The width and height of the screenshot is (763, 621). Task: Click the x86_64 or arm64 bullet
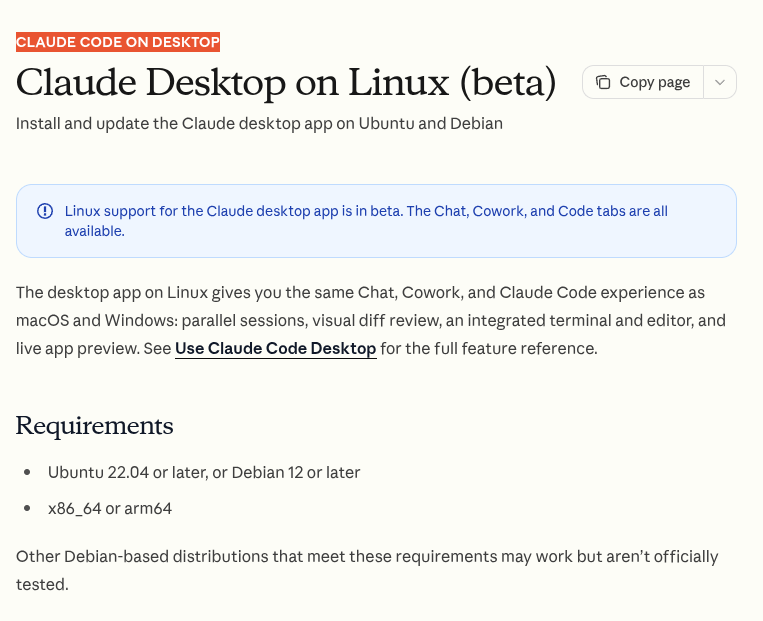(110, 509)
